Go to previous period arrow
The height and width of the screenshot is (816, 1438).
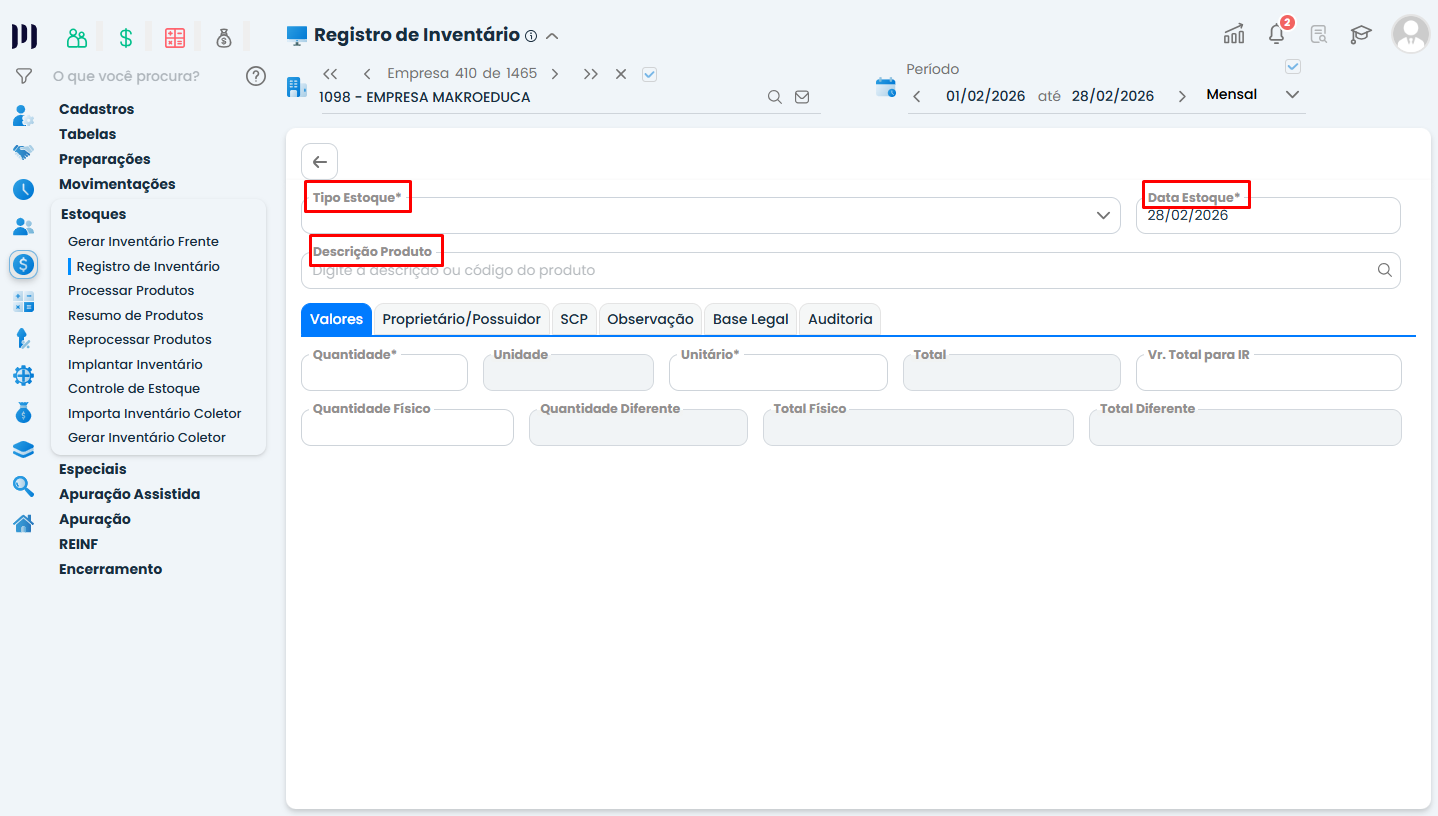tap(917, 97)
